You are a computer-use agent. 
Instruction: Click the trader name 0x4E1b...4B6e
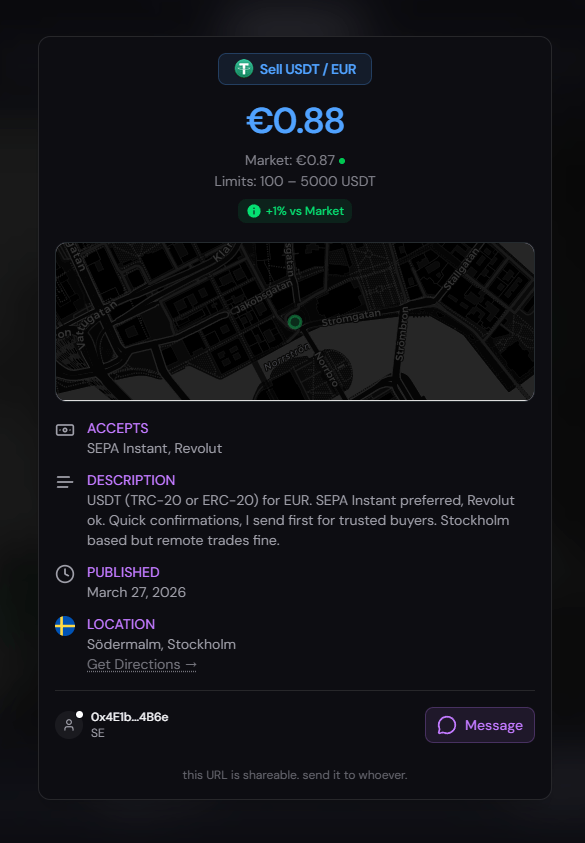127,717
